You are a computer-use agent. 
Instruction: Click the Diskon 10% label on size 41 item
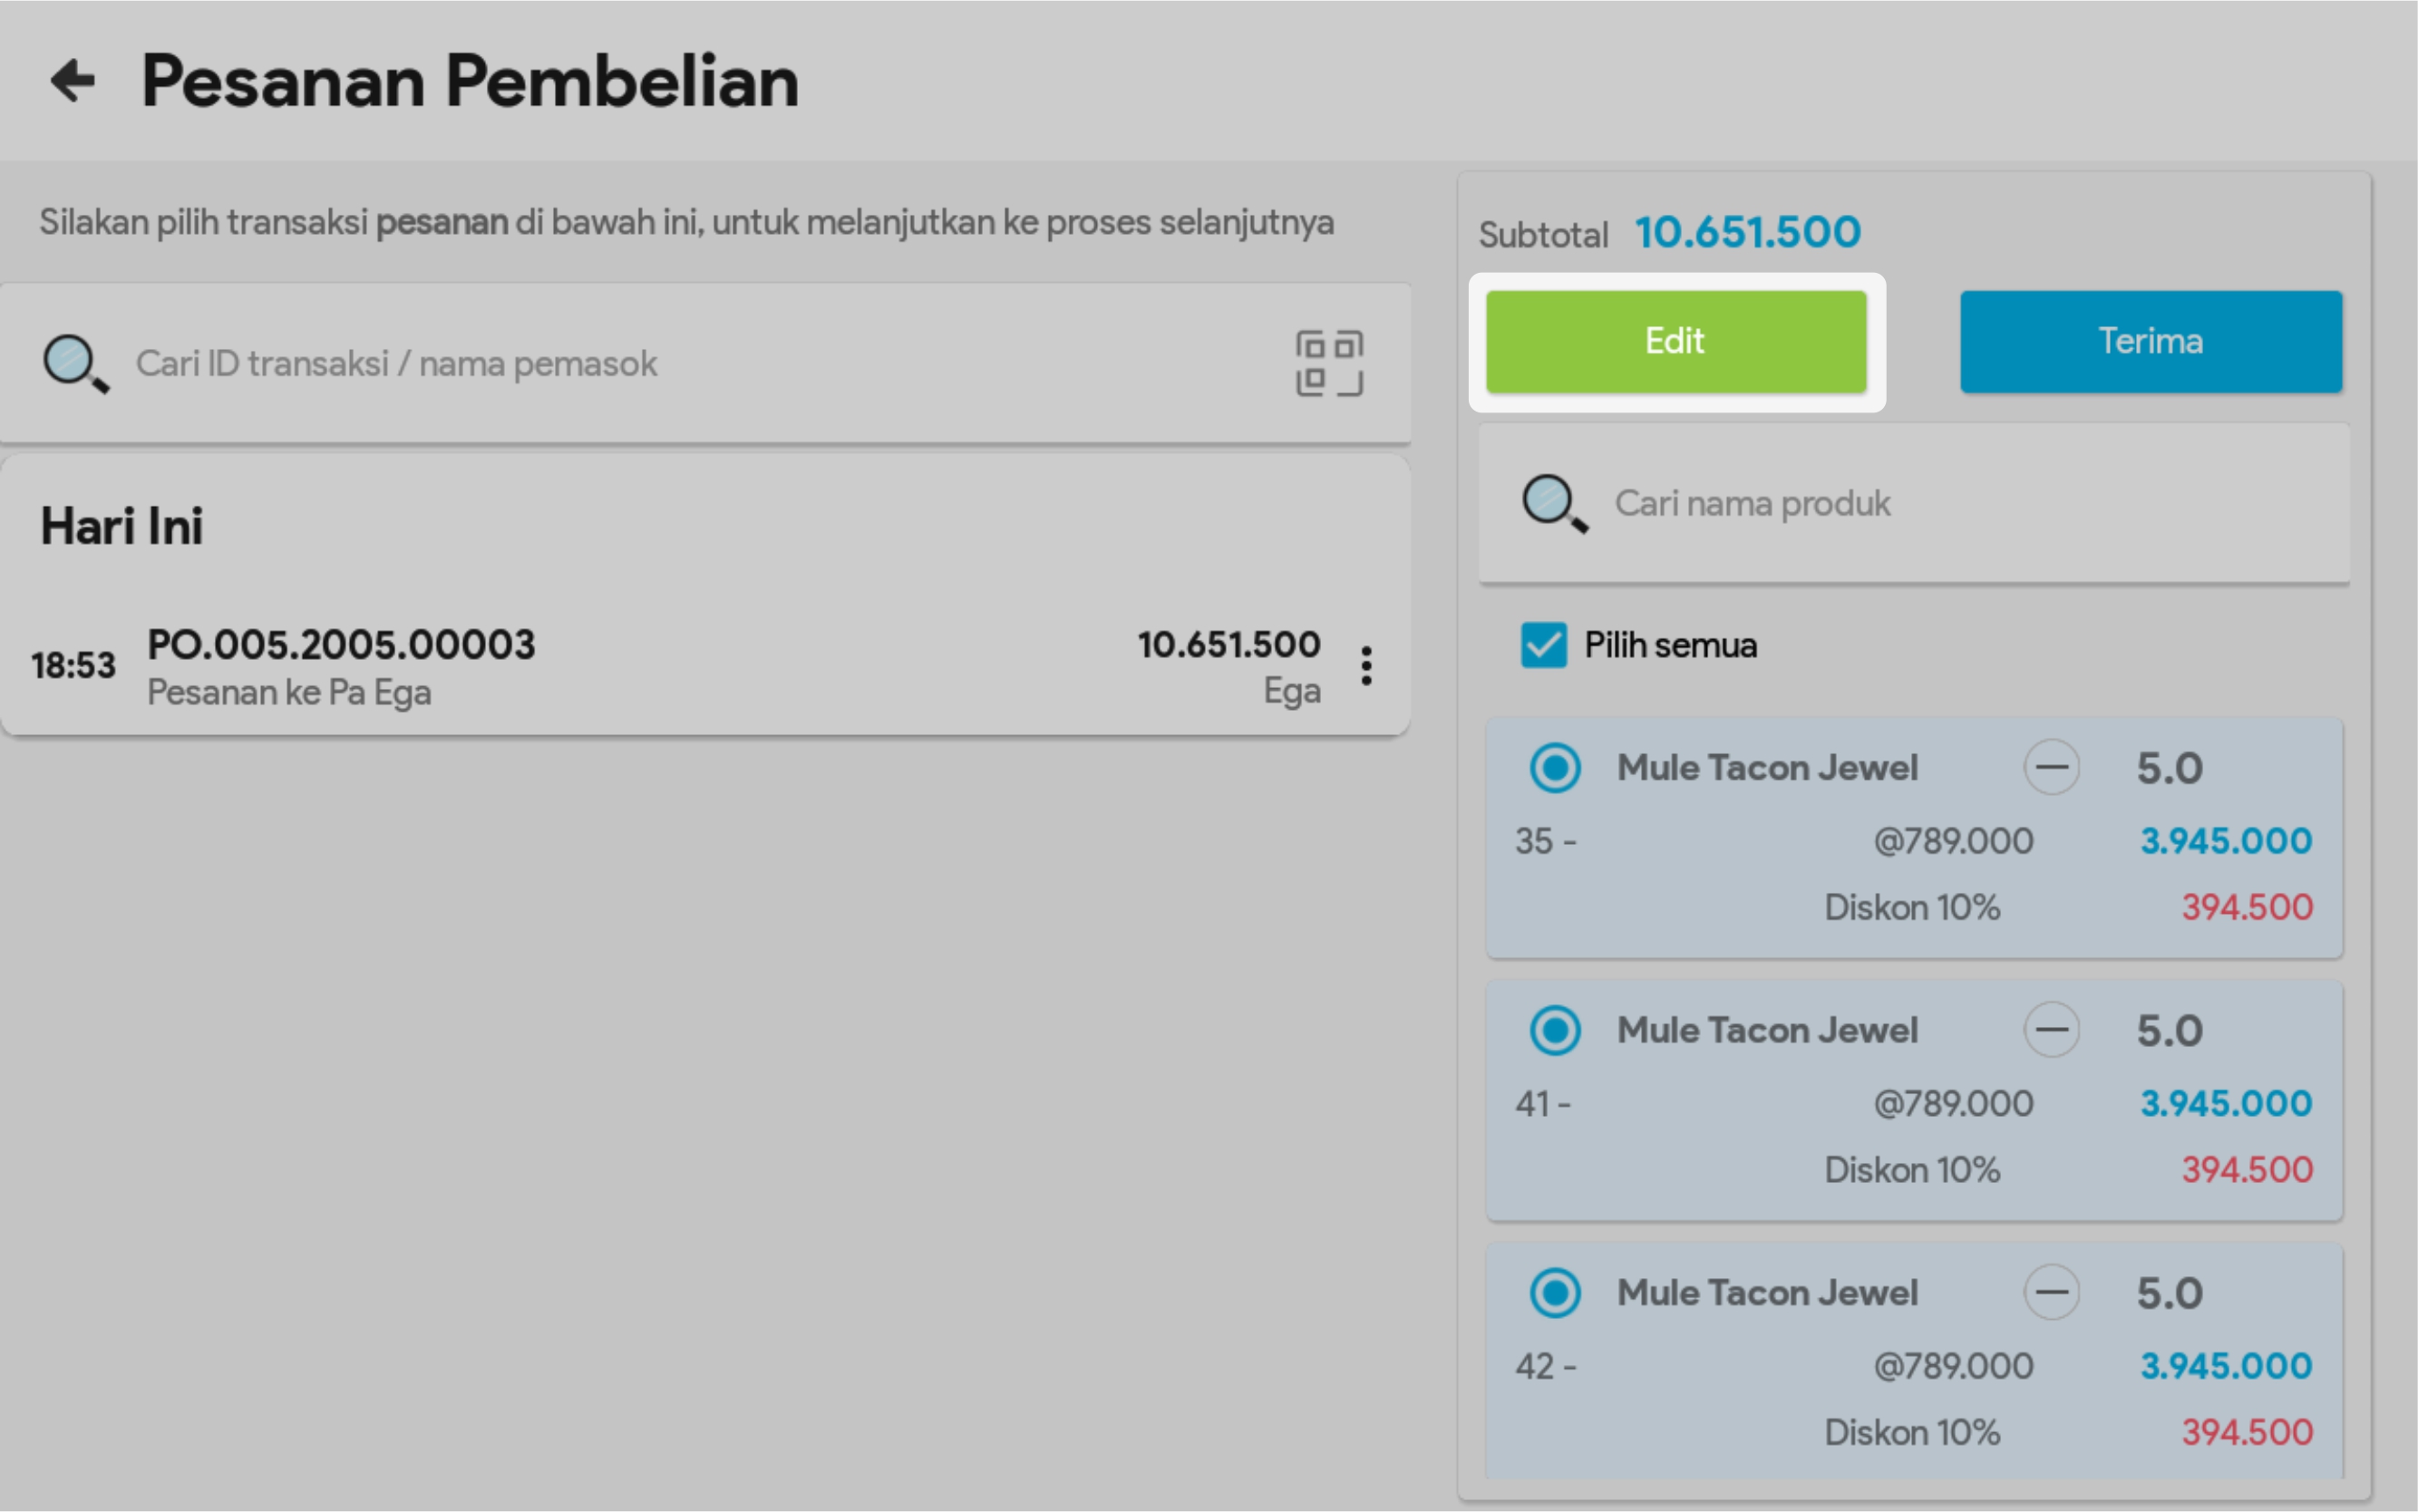coord(1911,1170)
